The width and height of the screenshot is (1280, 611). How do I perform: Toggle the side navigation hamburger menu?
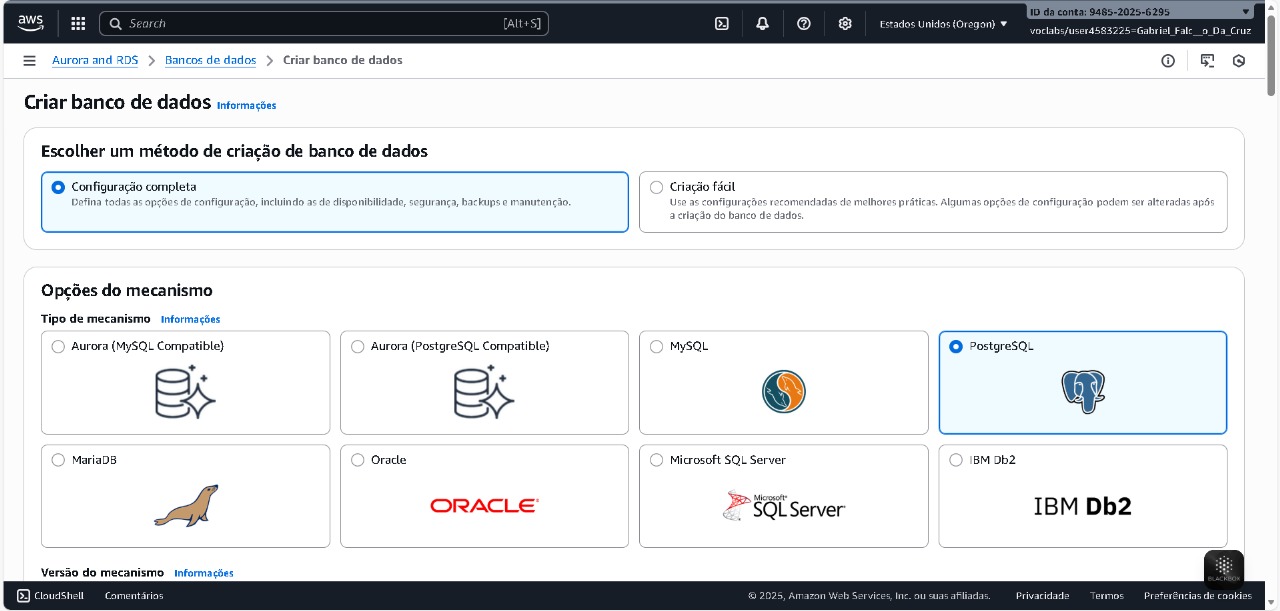[29, 61]
